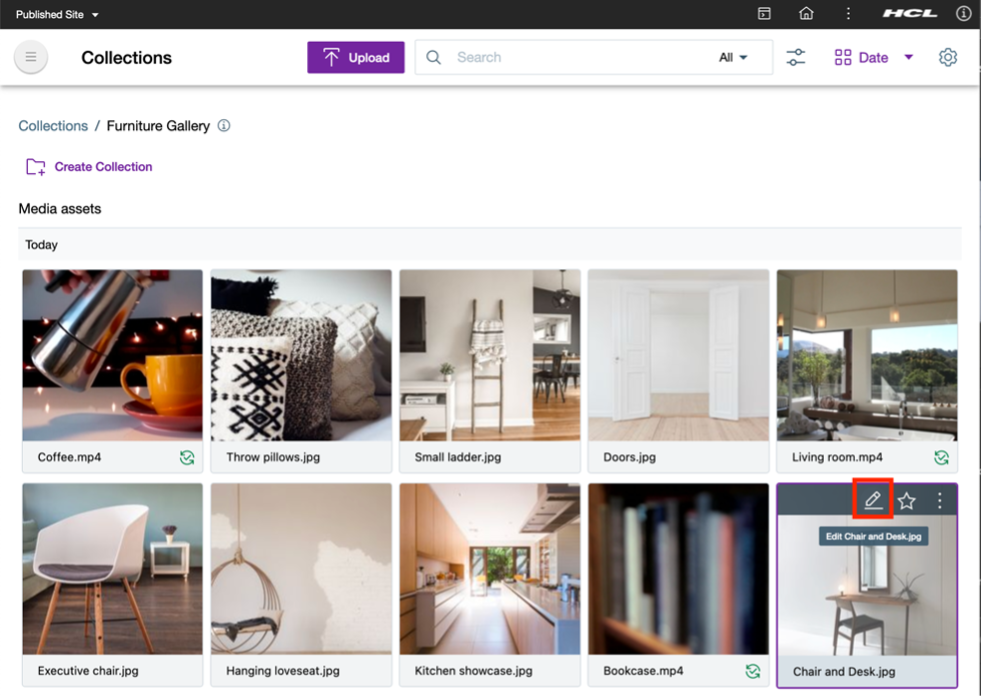This screenshot has width=983, height=699.
Task: Click the info icon beside the HCL logo
Action: [962, 14]
